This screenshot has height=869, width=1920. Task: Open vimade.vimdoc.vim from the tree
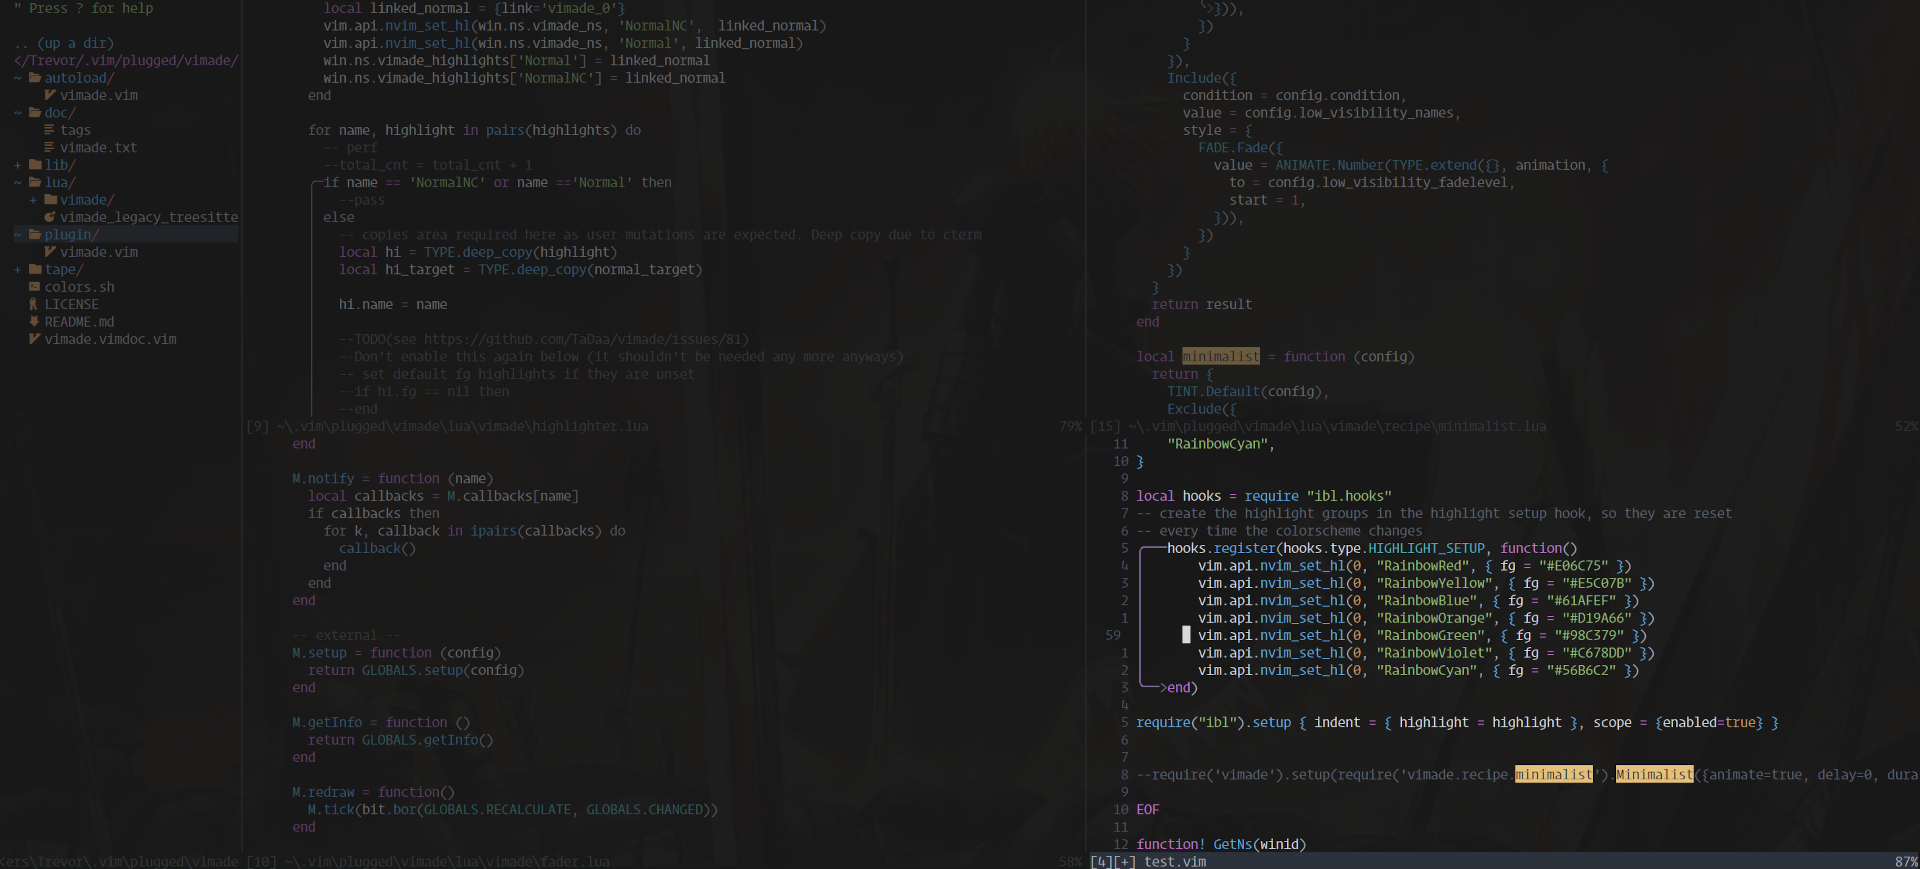coord(111,339)
